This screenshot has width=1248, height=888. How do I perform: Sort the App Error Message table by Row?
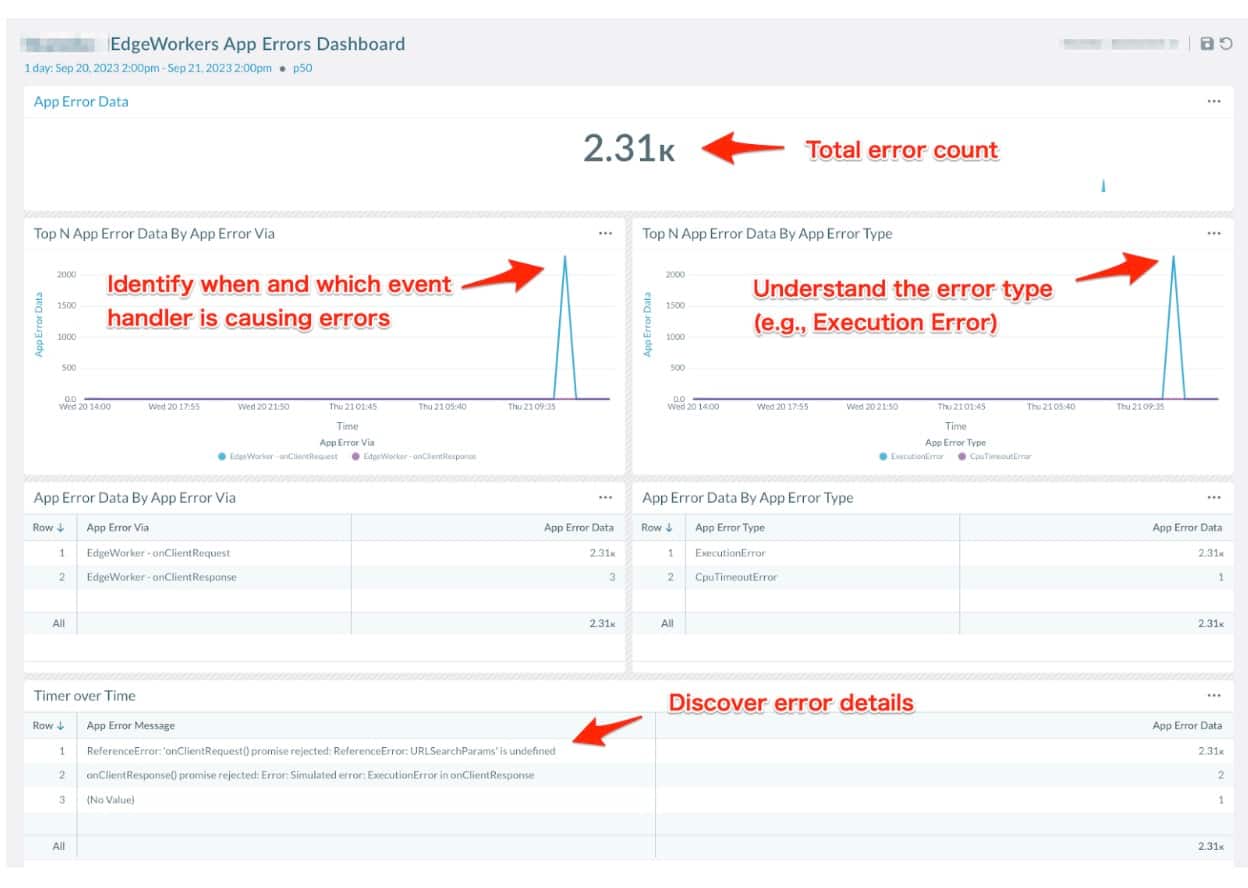(48, 725)
